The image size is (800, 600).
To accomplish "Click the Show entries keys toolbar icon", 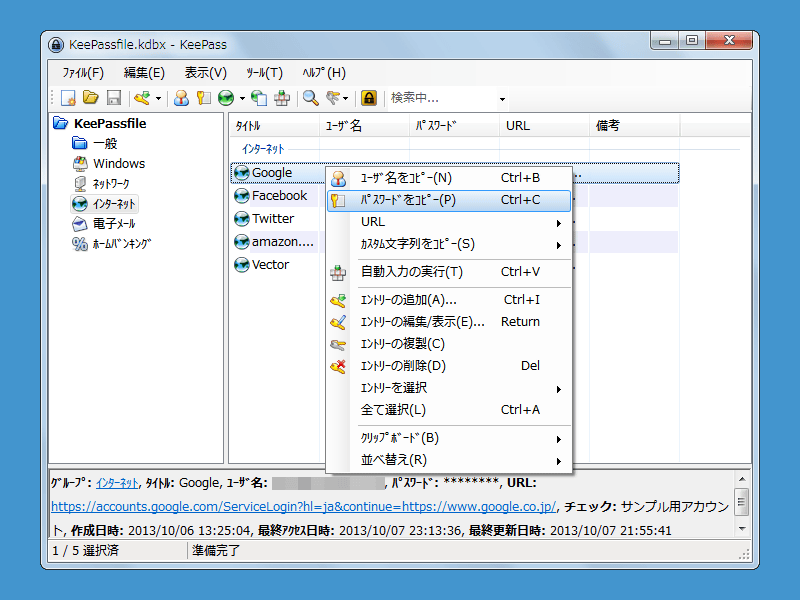I will (x=333, y=97).
